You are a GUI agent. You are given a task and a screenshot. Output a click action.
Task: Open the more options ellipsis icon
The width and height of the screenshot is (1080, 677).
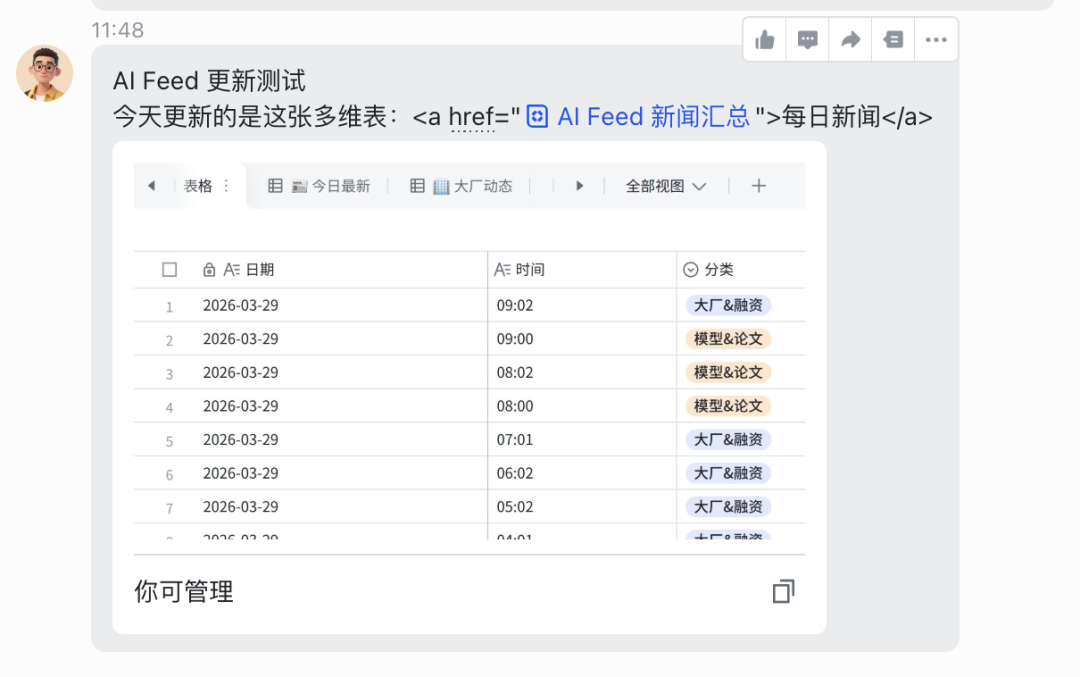[936, 40]
